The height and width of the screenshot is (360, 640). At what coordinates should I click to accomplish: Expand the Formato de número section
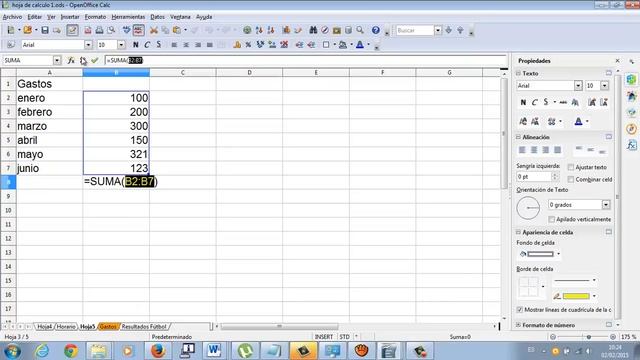518,325
